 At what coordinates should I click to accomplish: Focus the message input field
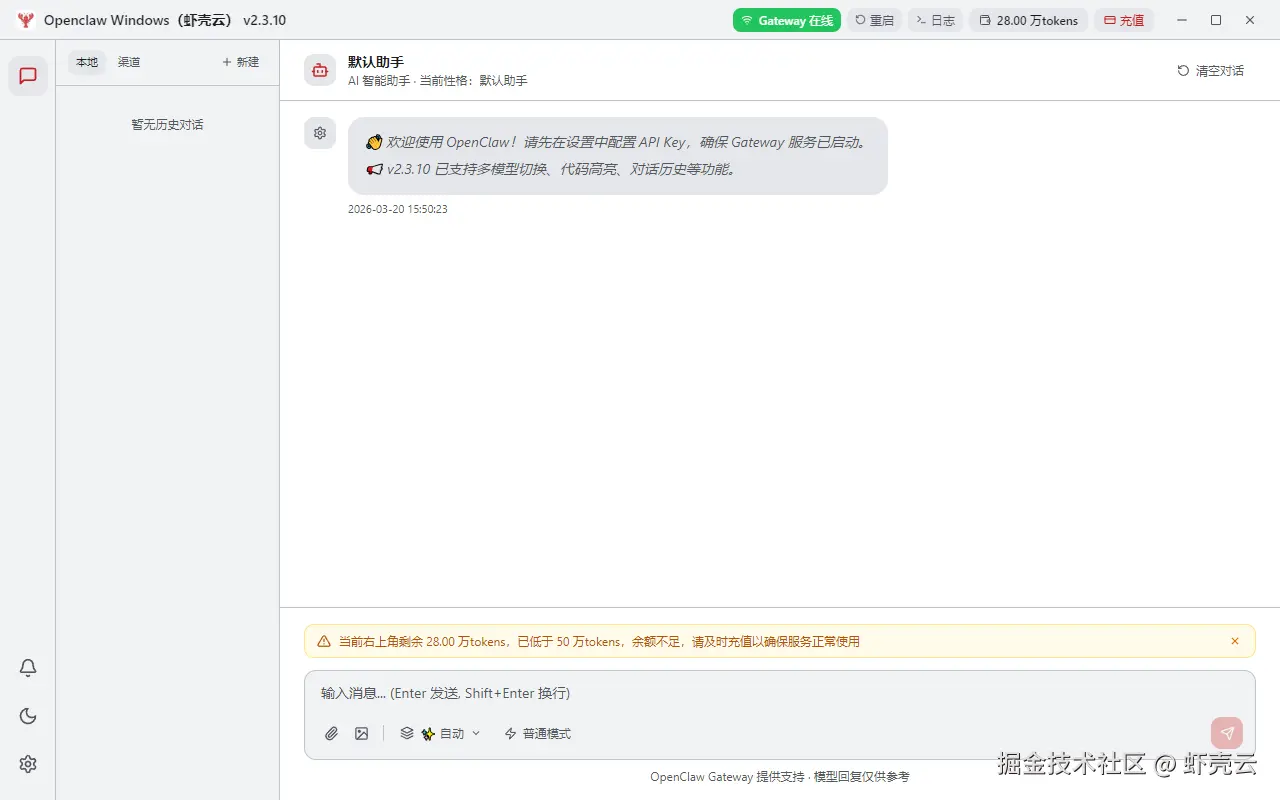click(779, 693)
